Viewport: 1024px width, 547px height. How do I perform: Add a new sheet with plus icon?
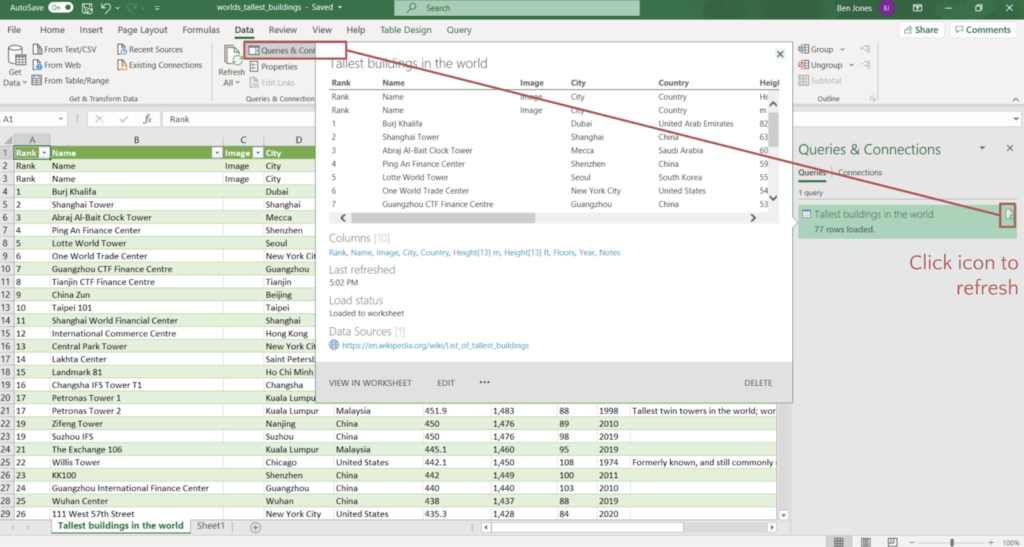pos(255,527)
